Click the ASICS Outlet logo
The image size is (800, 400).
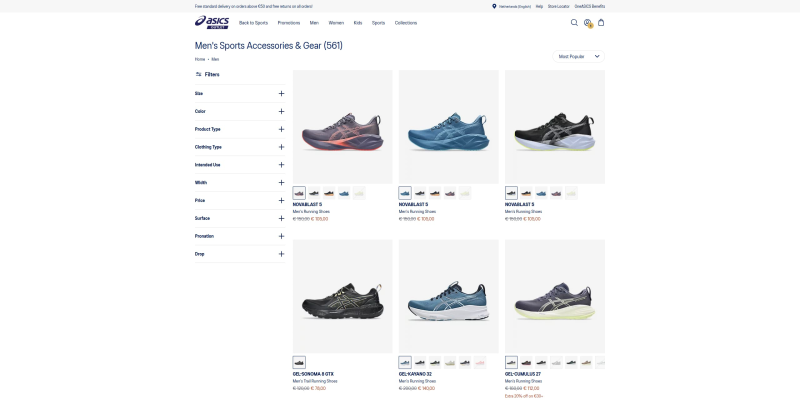point(212,22)
